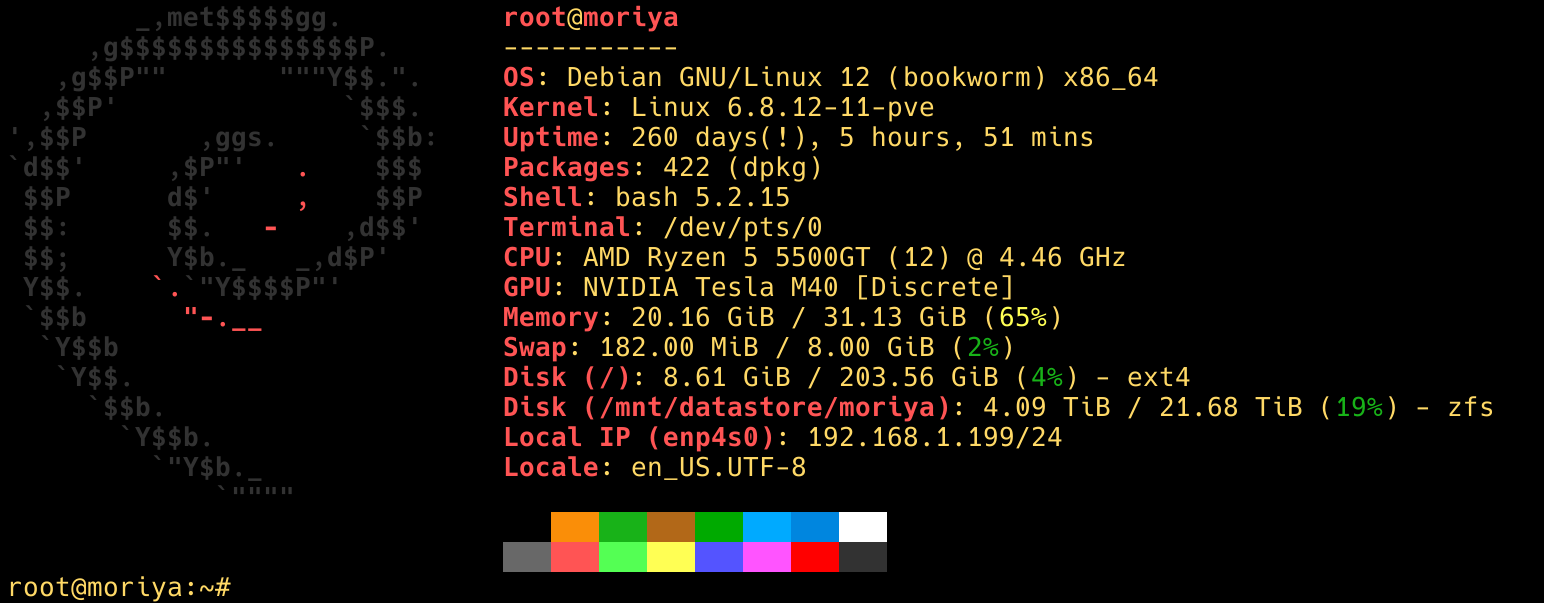1544x603 pixels.
Task: Select the 'Linux 6.8.12-11-pve' kernel value
Action: (x=783, y=108)
